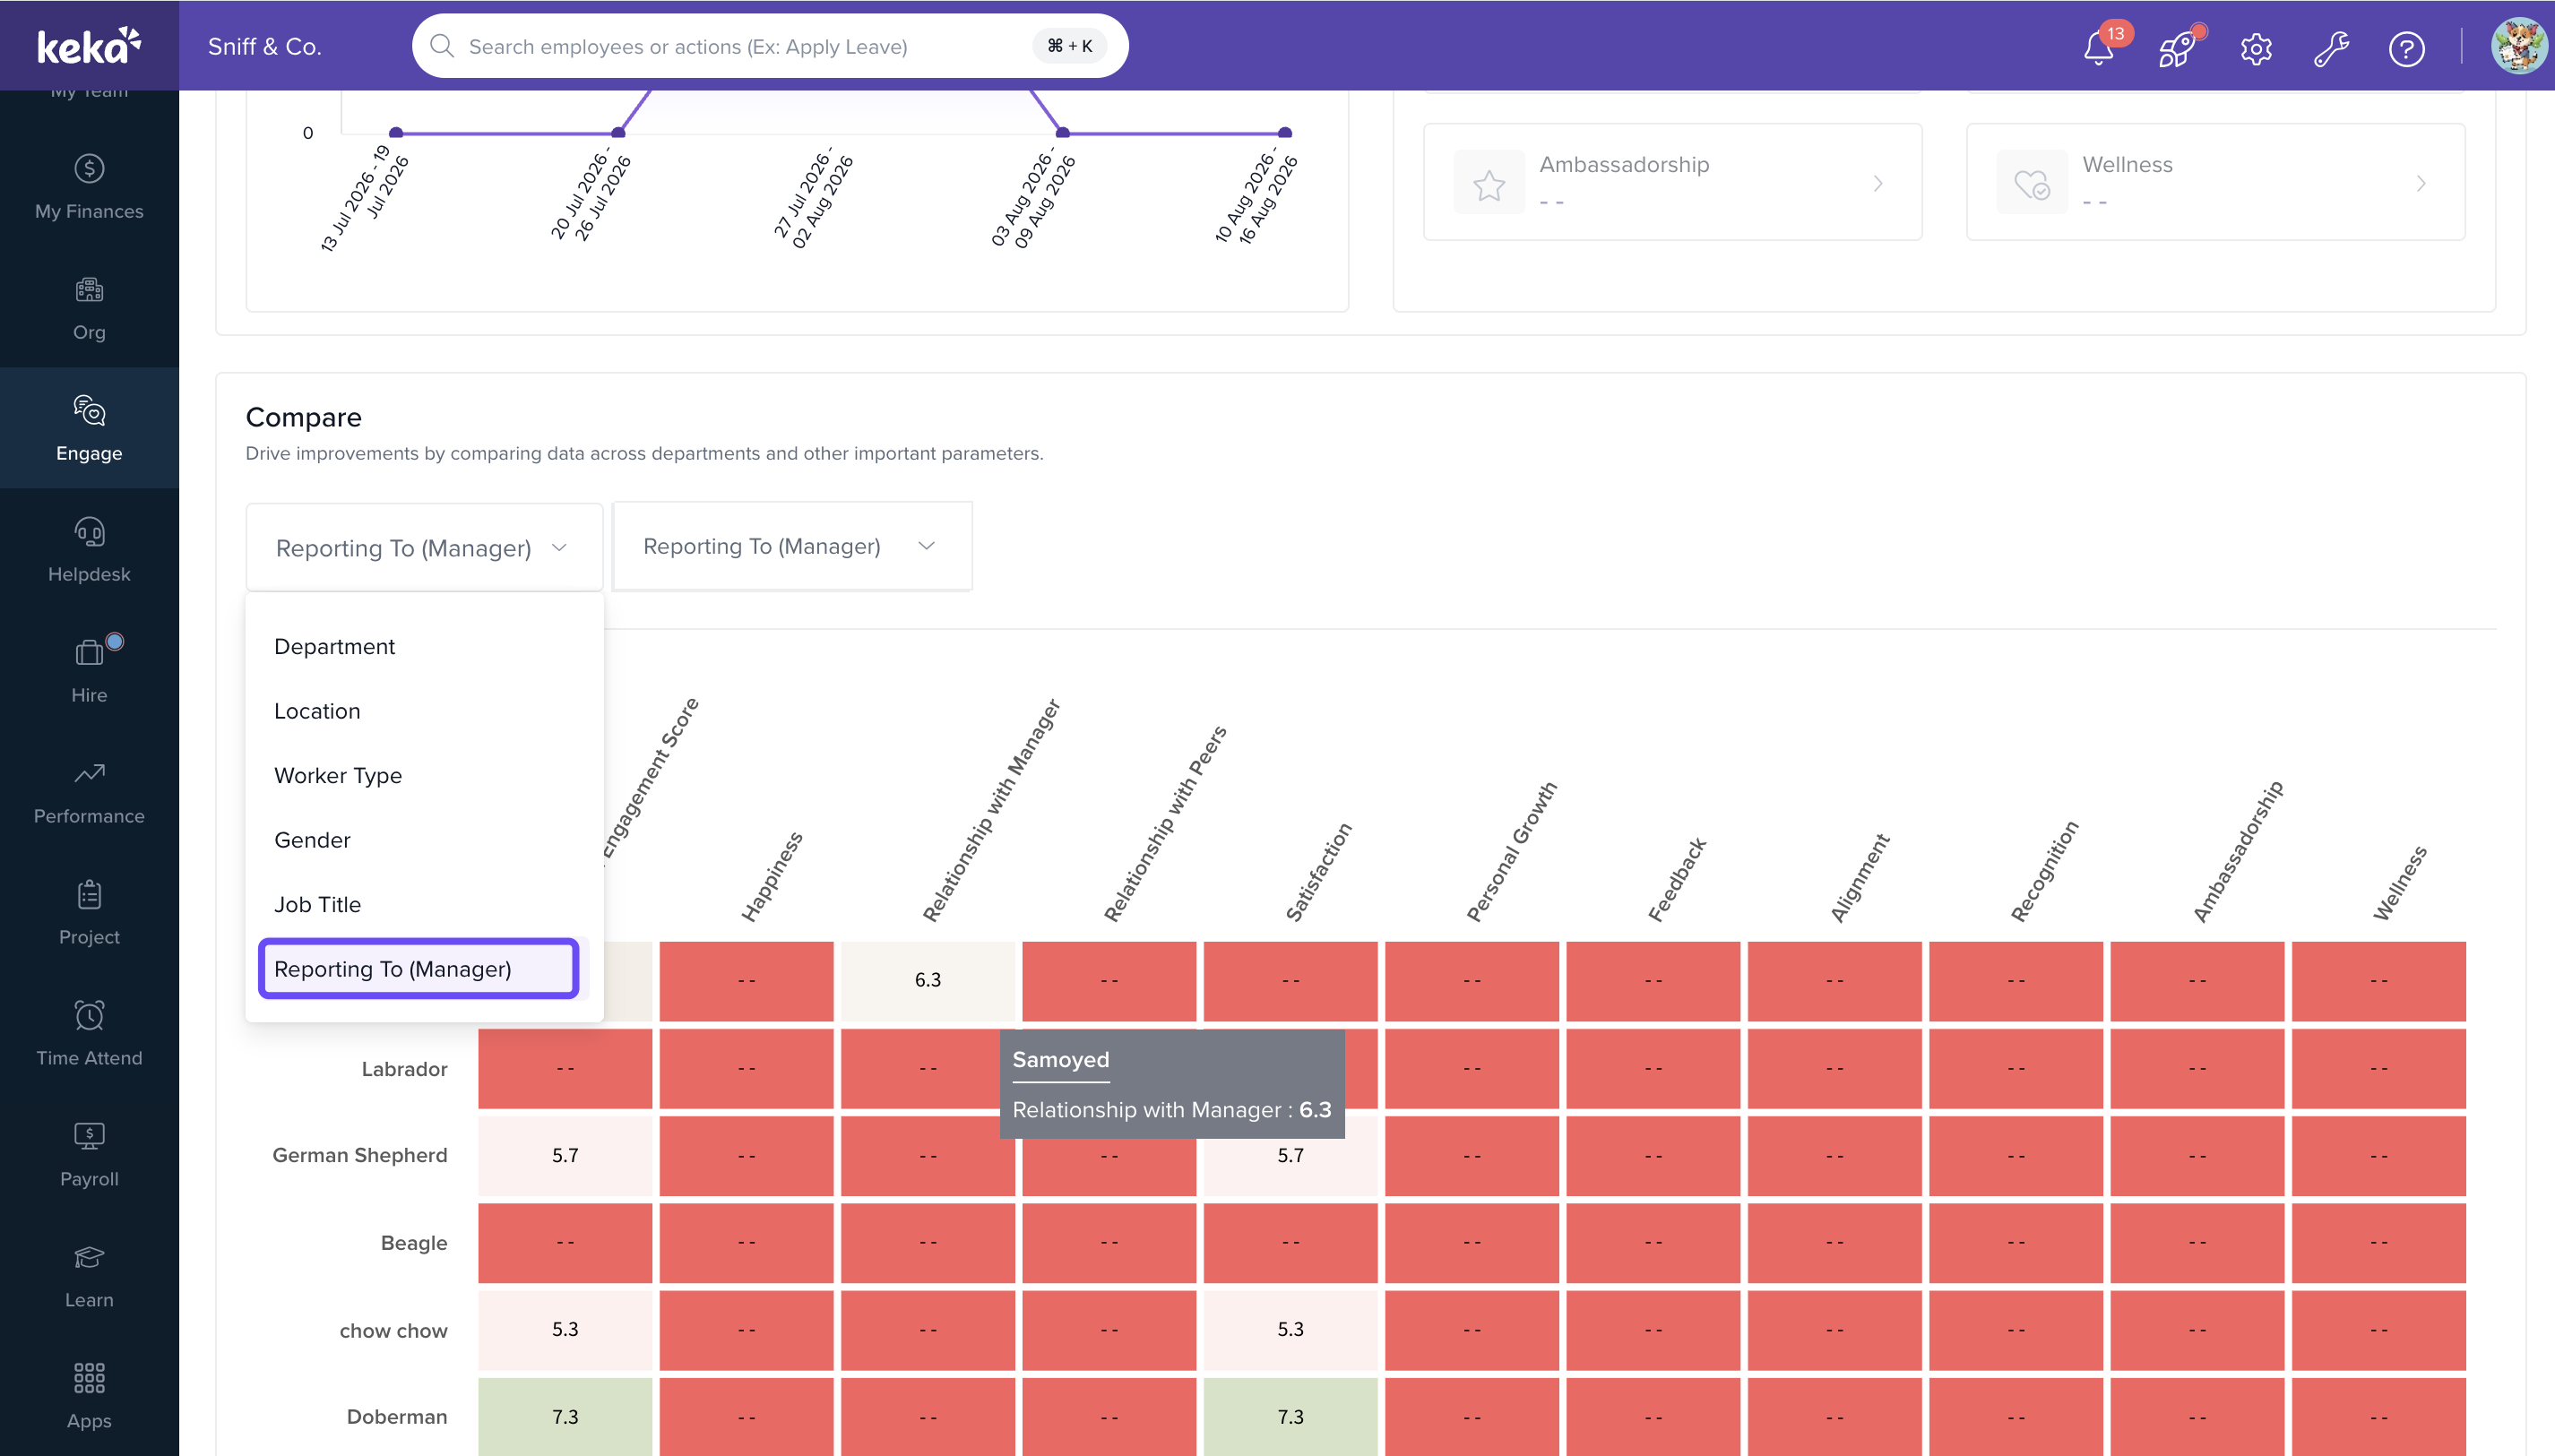Click the wrench tools icon
The height and width of the screenshot is (1456, 2555).
[2331, 48]
